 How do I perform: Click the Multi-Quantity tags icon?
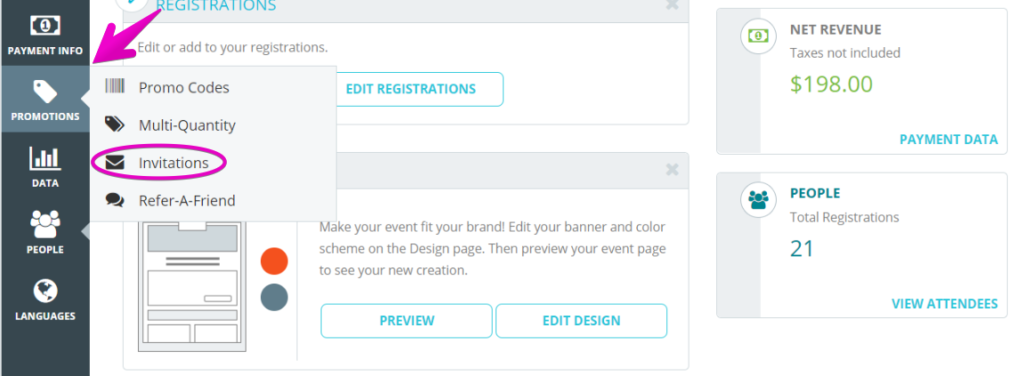pyautogui.click(x=115, y=125)
